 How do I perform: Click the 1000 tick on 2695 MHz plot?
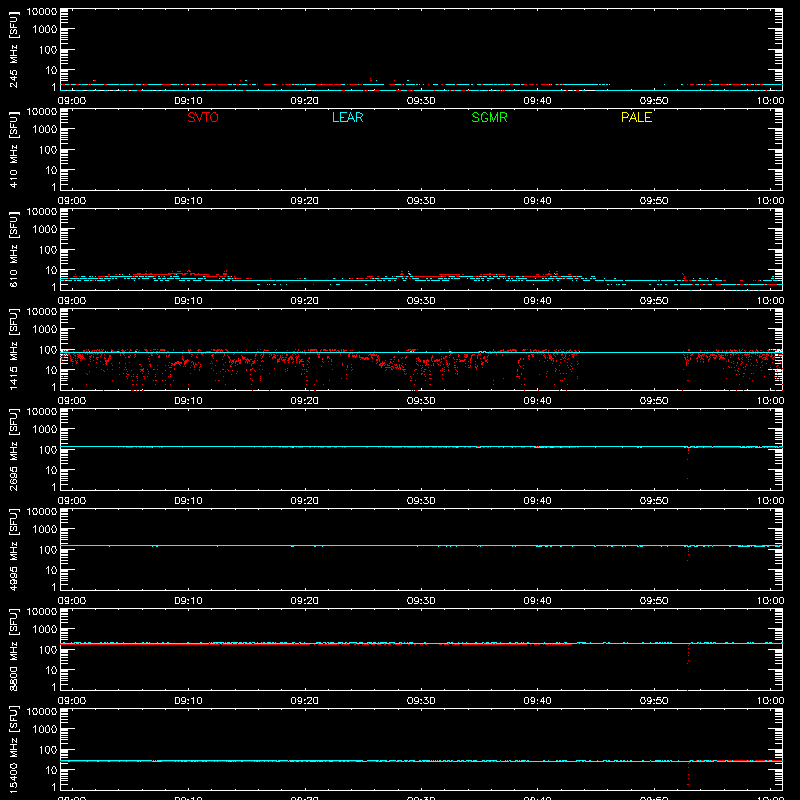[45, 429]
